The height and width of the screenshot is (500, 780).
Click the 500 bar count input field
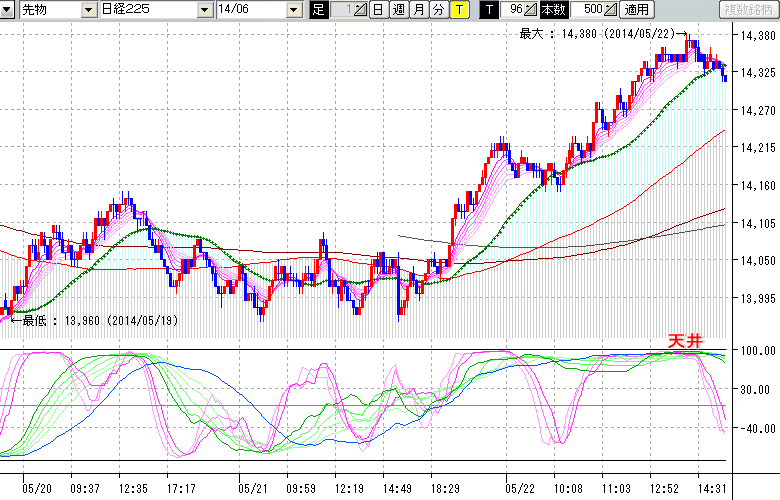pyautogui.click(x=585, y=10)
